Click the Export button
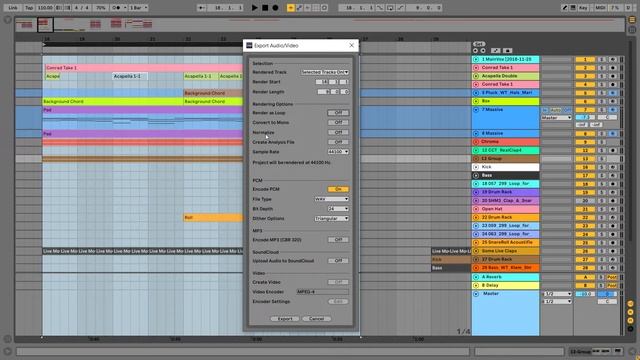 (284, 319)
